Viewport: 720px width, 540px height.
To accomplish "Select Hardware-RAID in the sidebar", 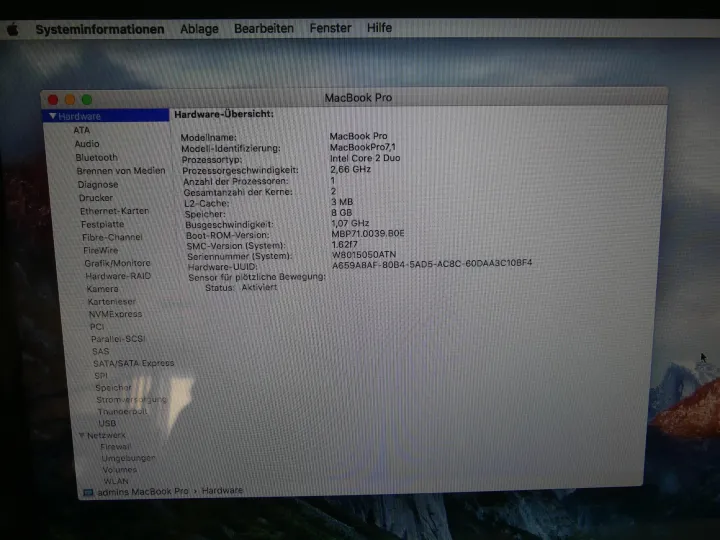I will point(118,276).
